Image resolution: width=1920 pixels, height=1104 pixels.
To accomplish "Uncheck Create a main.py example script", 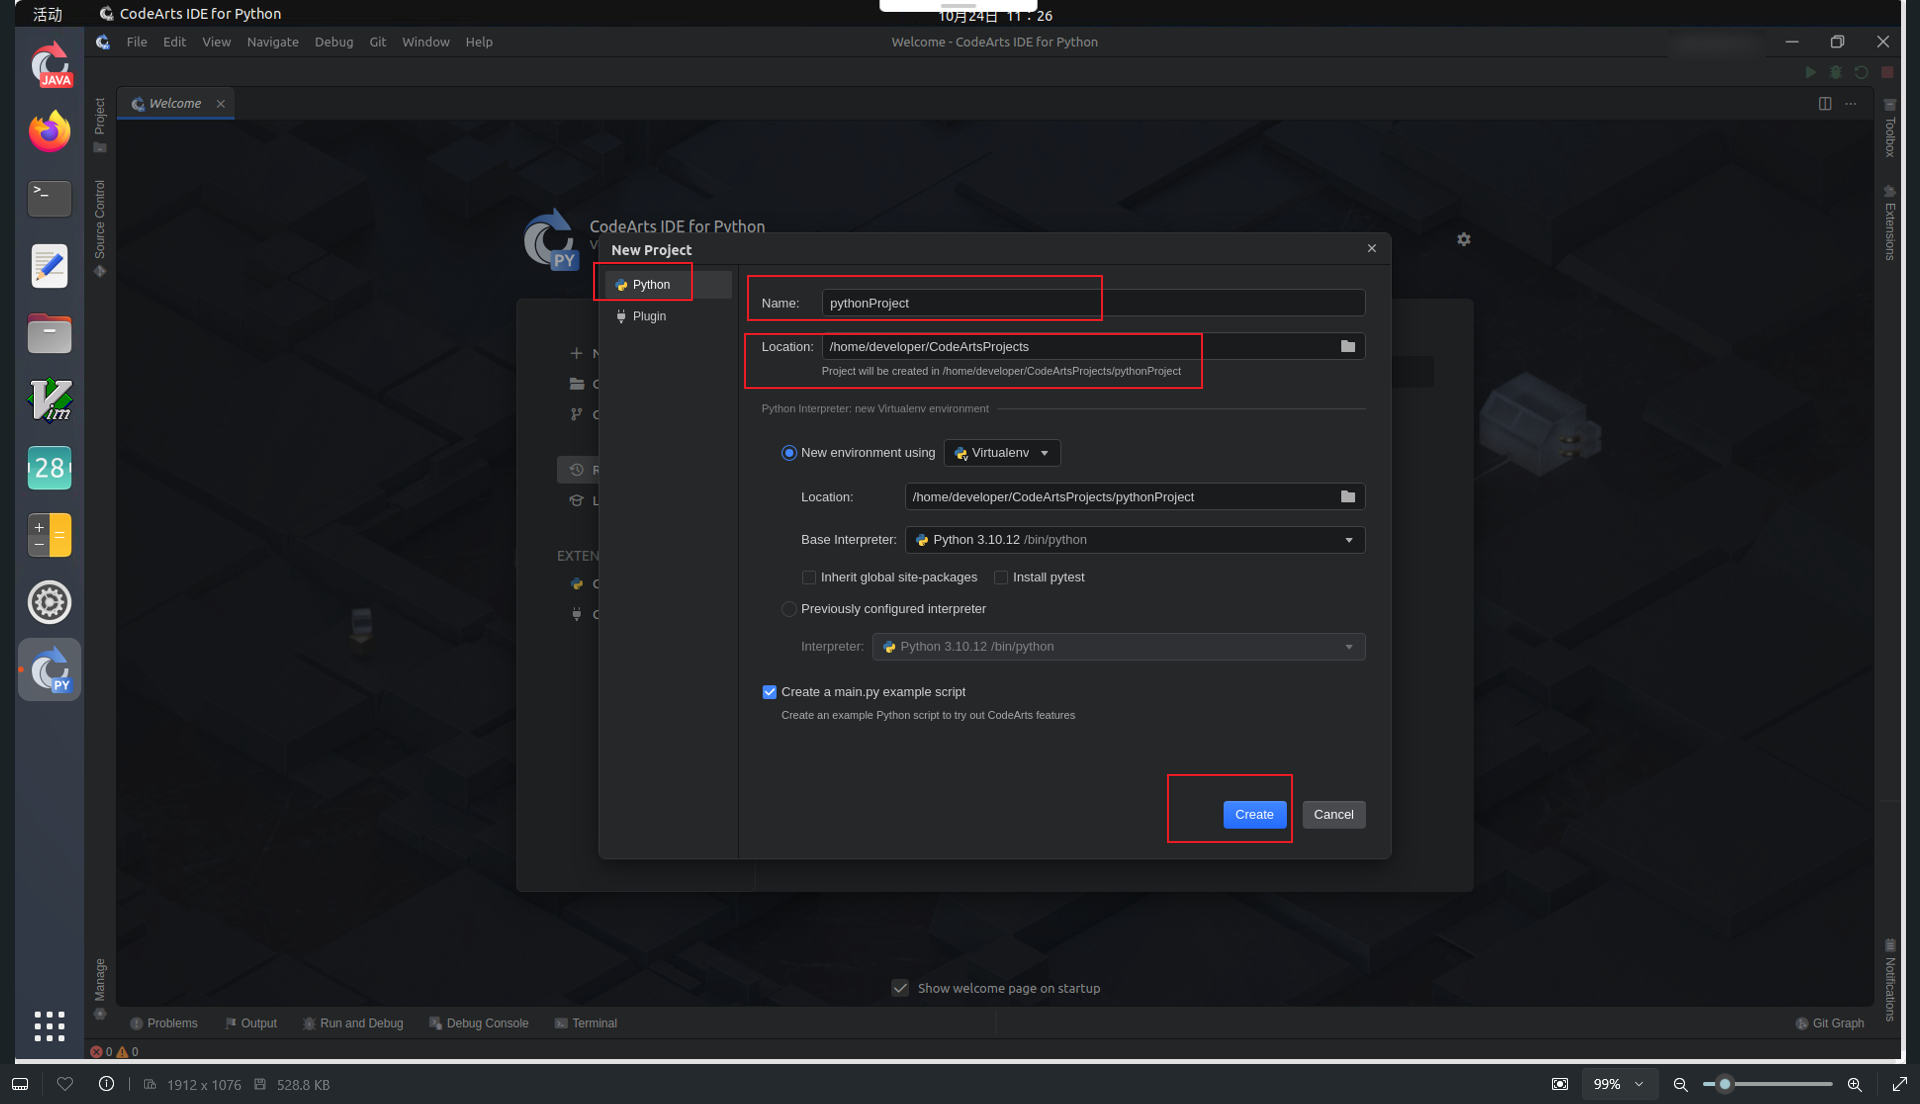I will point(769,692).
